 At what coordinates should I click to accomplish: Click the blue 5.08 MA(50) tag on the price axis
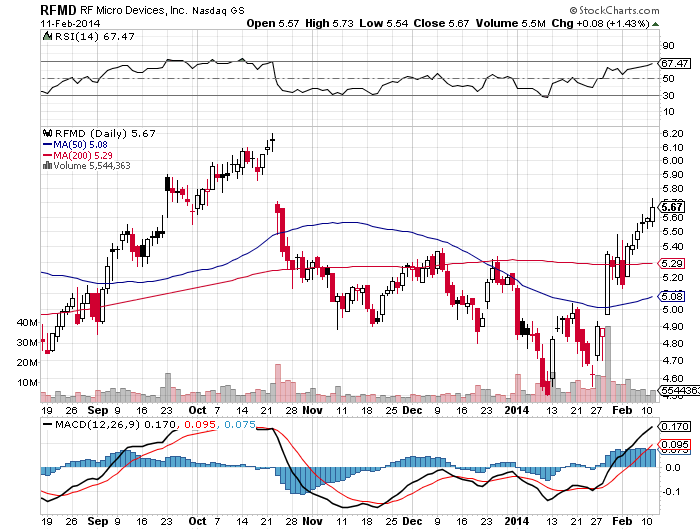[671, 296]
